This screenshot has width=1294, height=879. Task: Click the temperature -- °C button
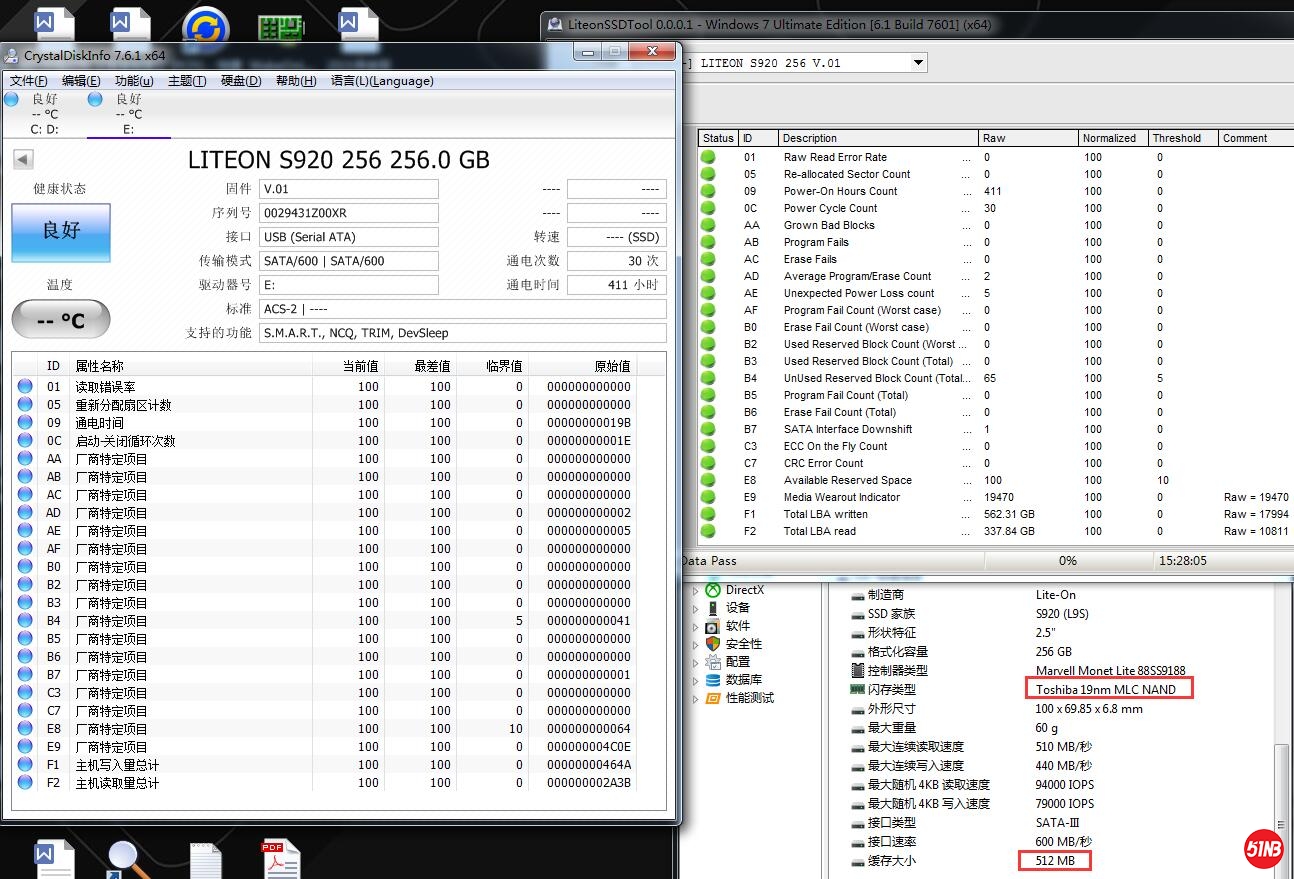click(61, 321)
